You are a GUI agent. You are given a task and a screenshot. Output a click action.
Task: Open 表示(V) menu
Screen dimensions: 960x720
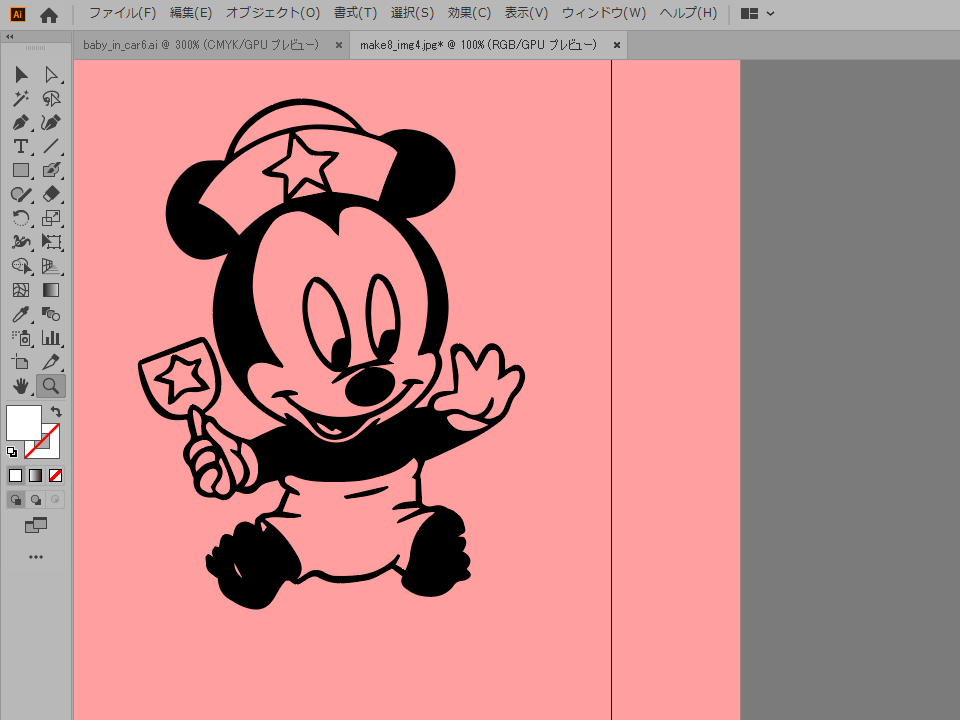coord(526,13)
